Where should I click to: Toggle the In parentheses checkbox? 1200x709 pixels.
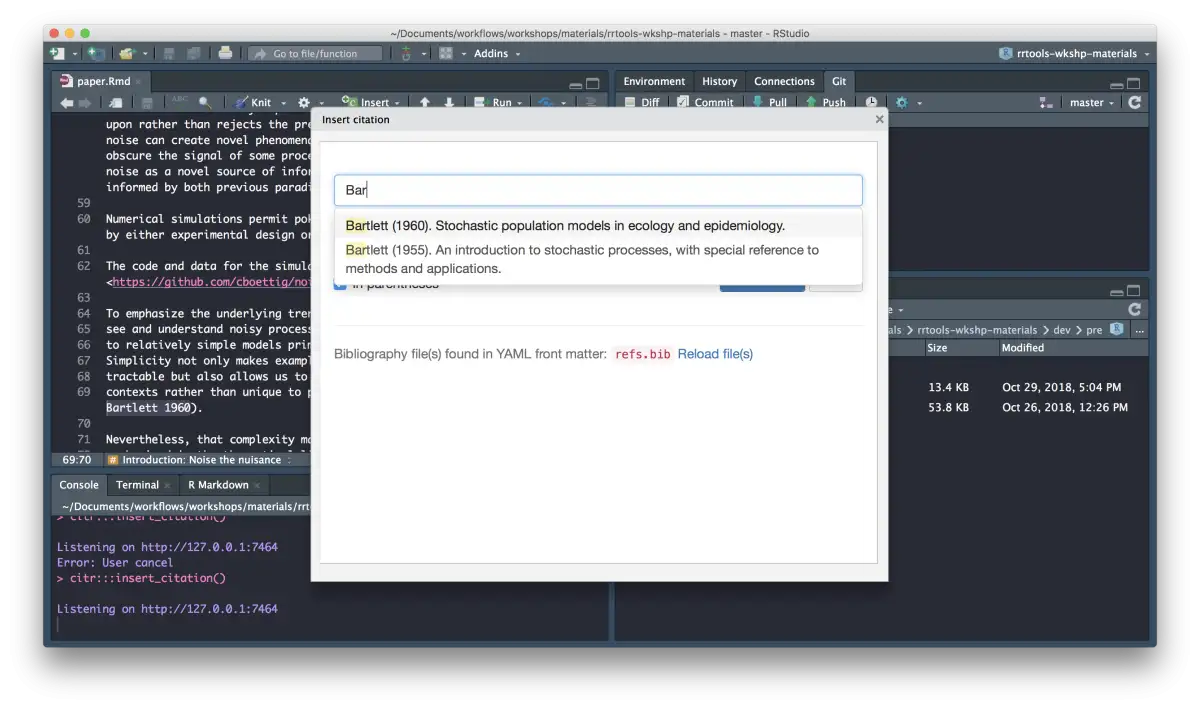pyautogui.click(x=340, y=285)
